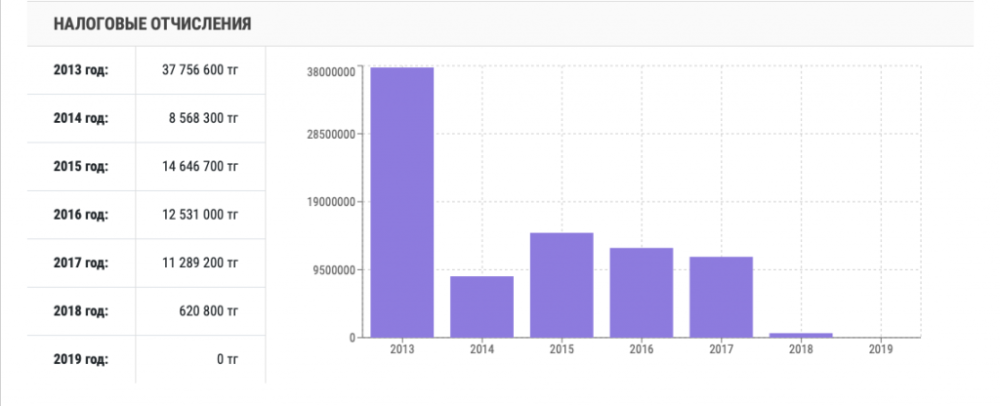Click the 11 289 200 тг value
Viewport: 1000px width, 406px height.
[200, 263]
